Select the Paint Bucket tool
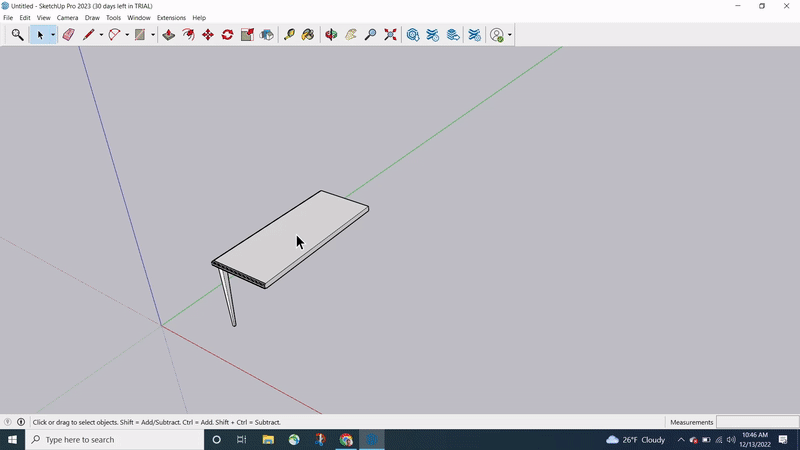 coord(308,35)
